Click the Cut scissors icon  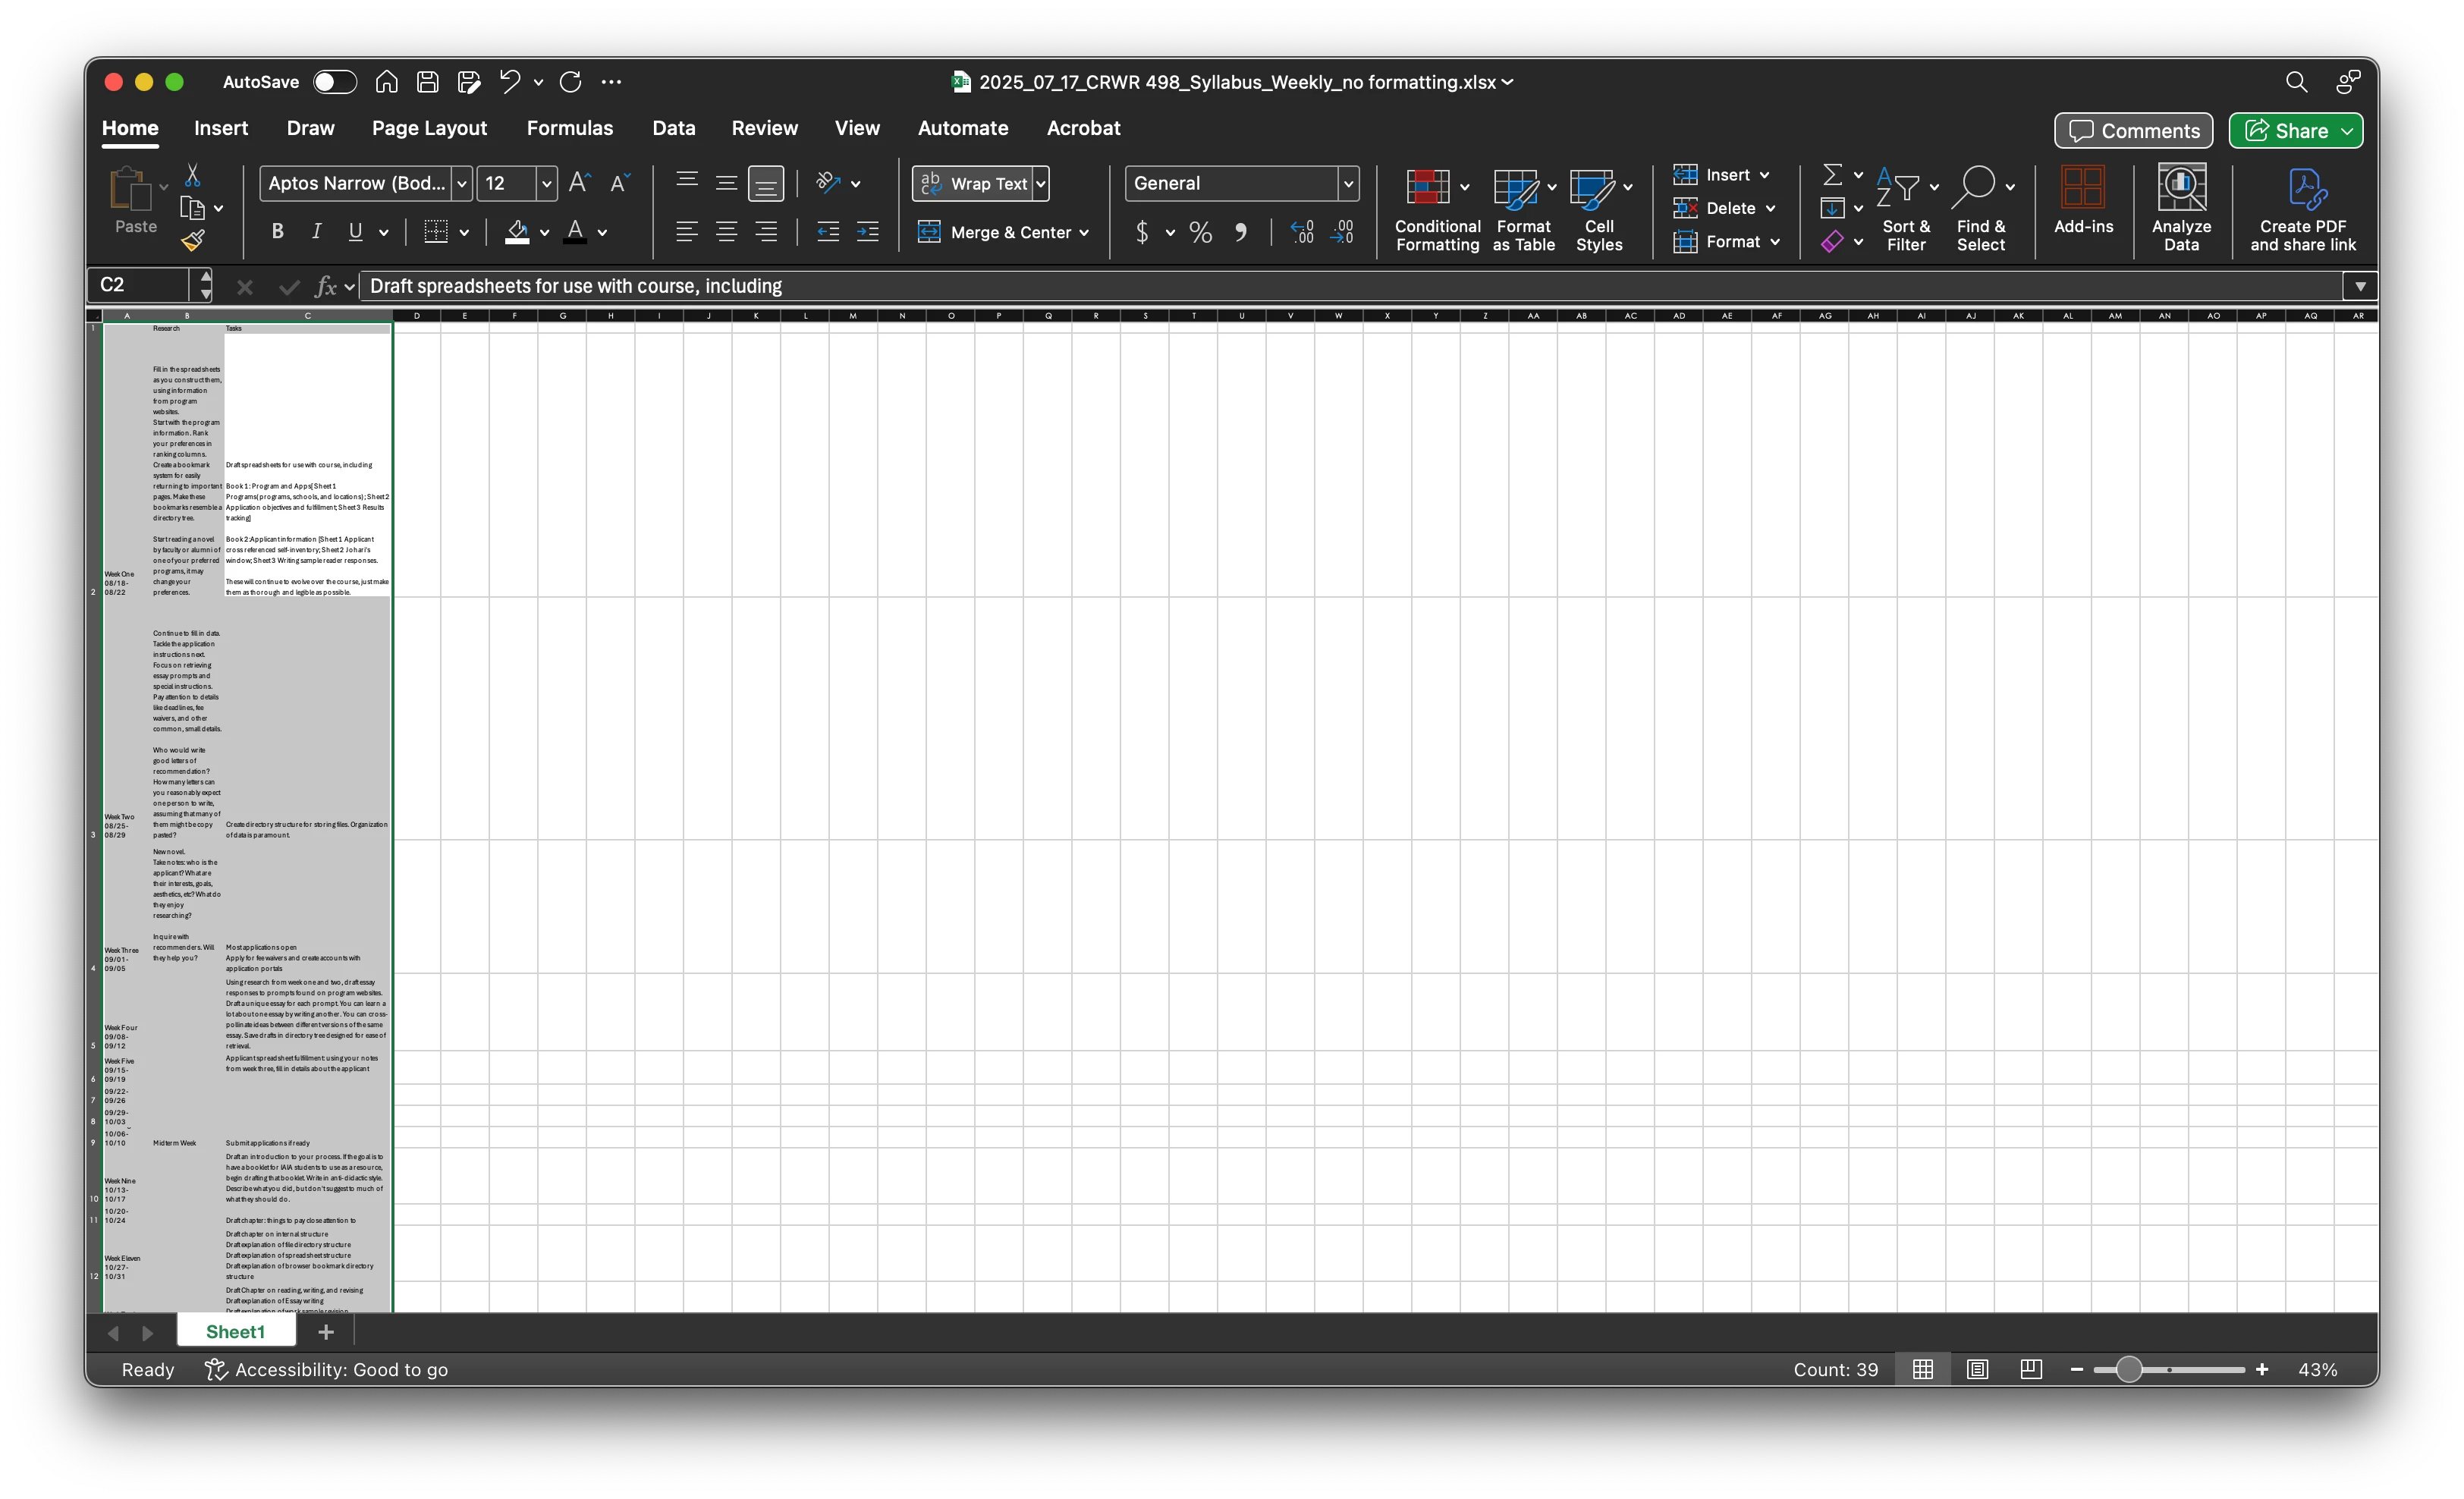point(192,176)
